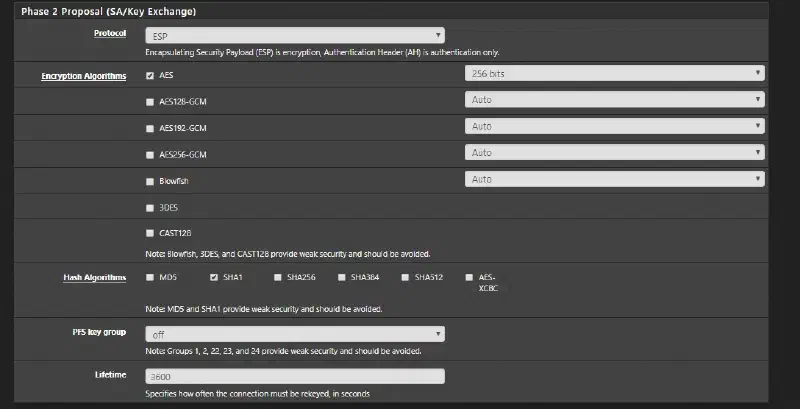The height and width of the screenshot is (409, 800).
Task: Tick the AES256-GCM checkbox
Action: tap(150, 155)
